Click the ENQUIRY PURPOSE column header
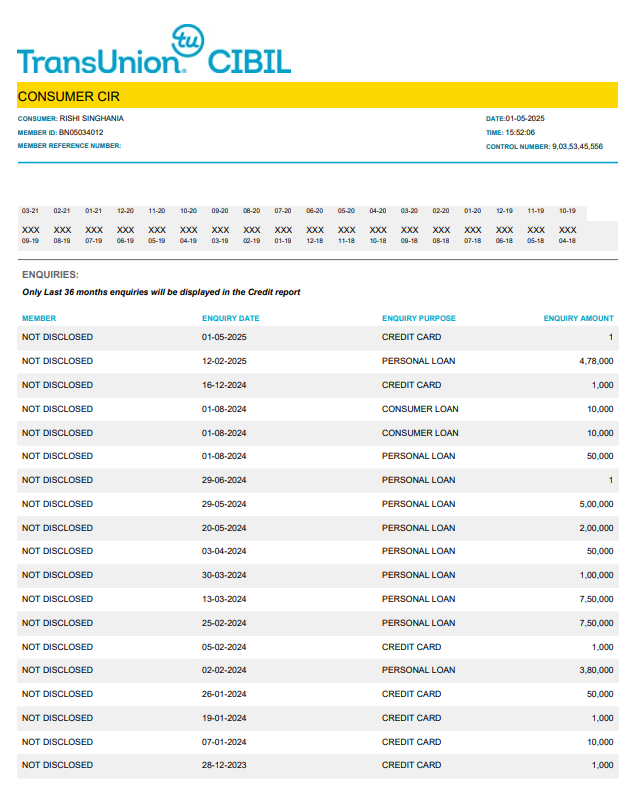Viewport: 626px width, 797px height. 418,318
